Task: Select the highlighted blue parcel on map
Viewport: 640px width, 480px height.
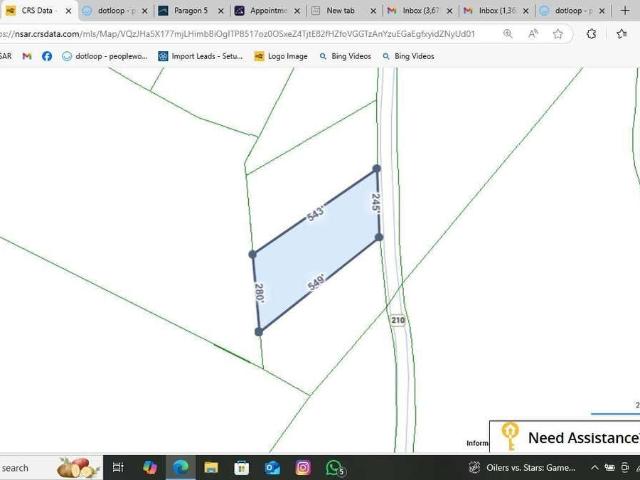Action: coord(315,250)
